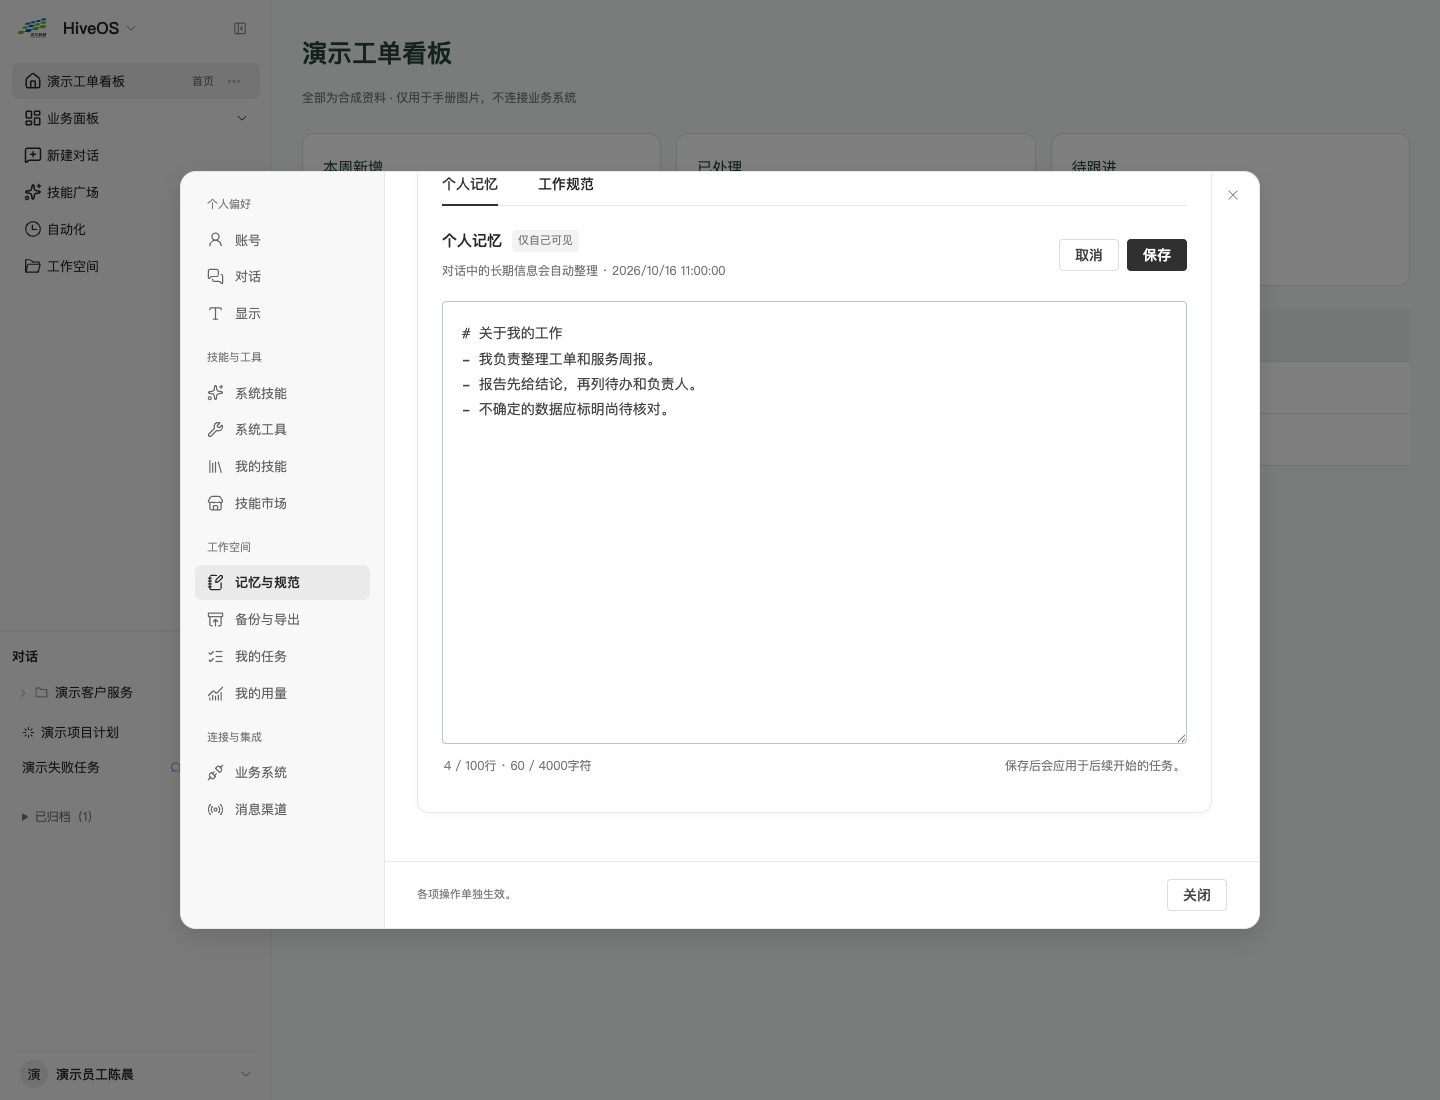
Task: Open the more options dots beside 演示工单看板
Action: tap(234, 81)
